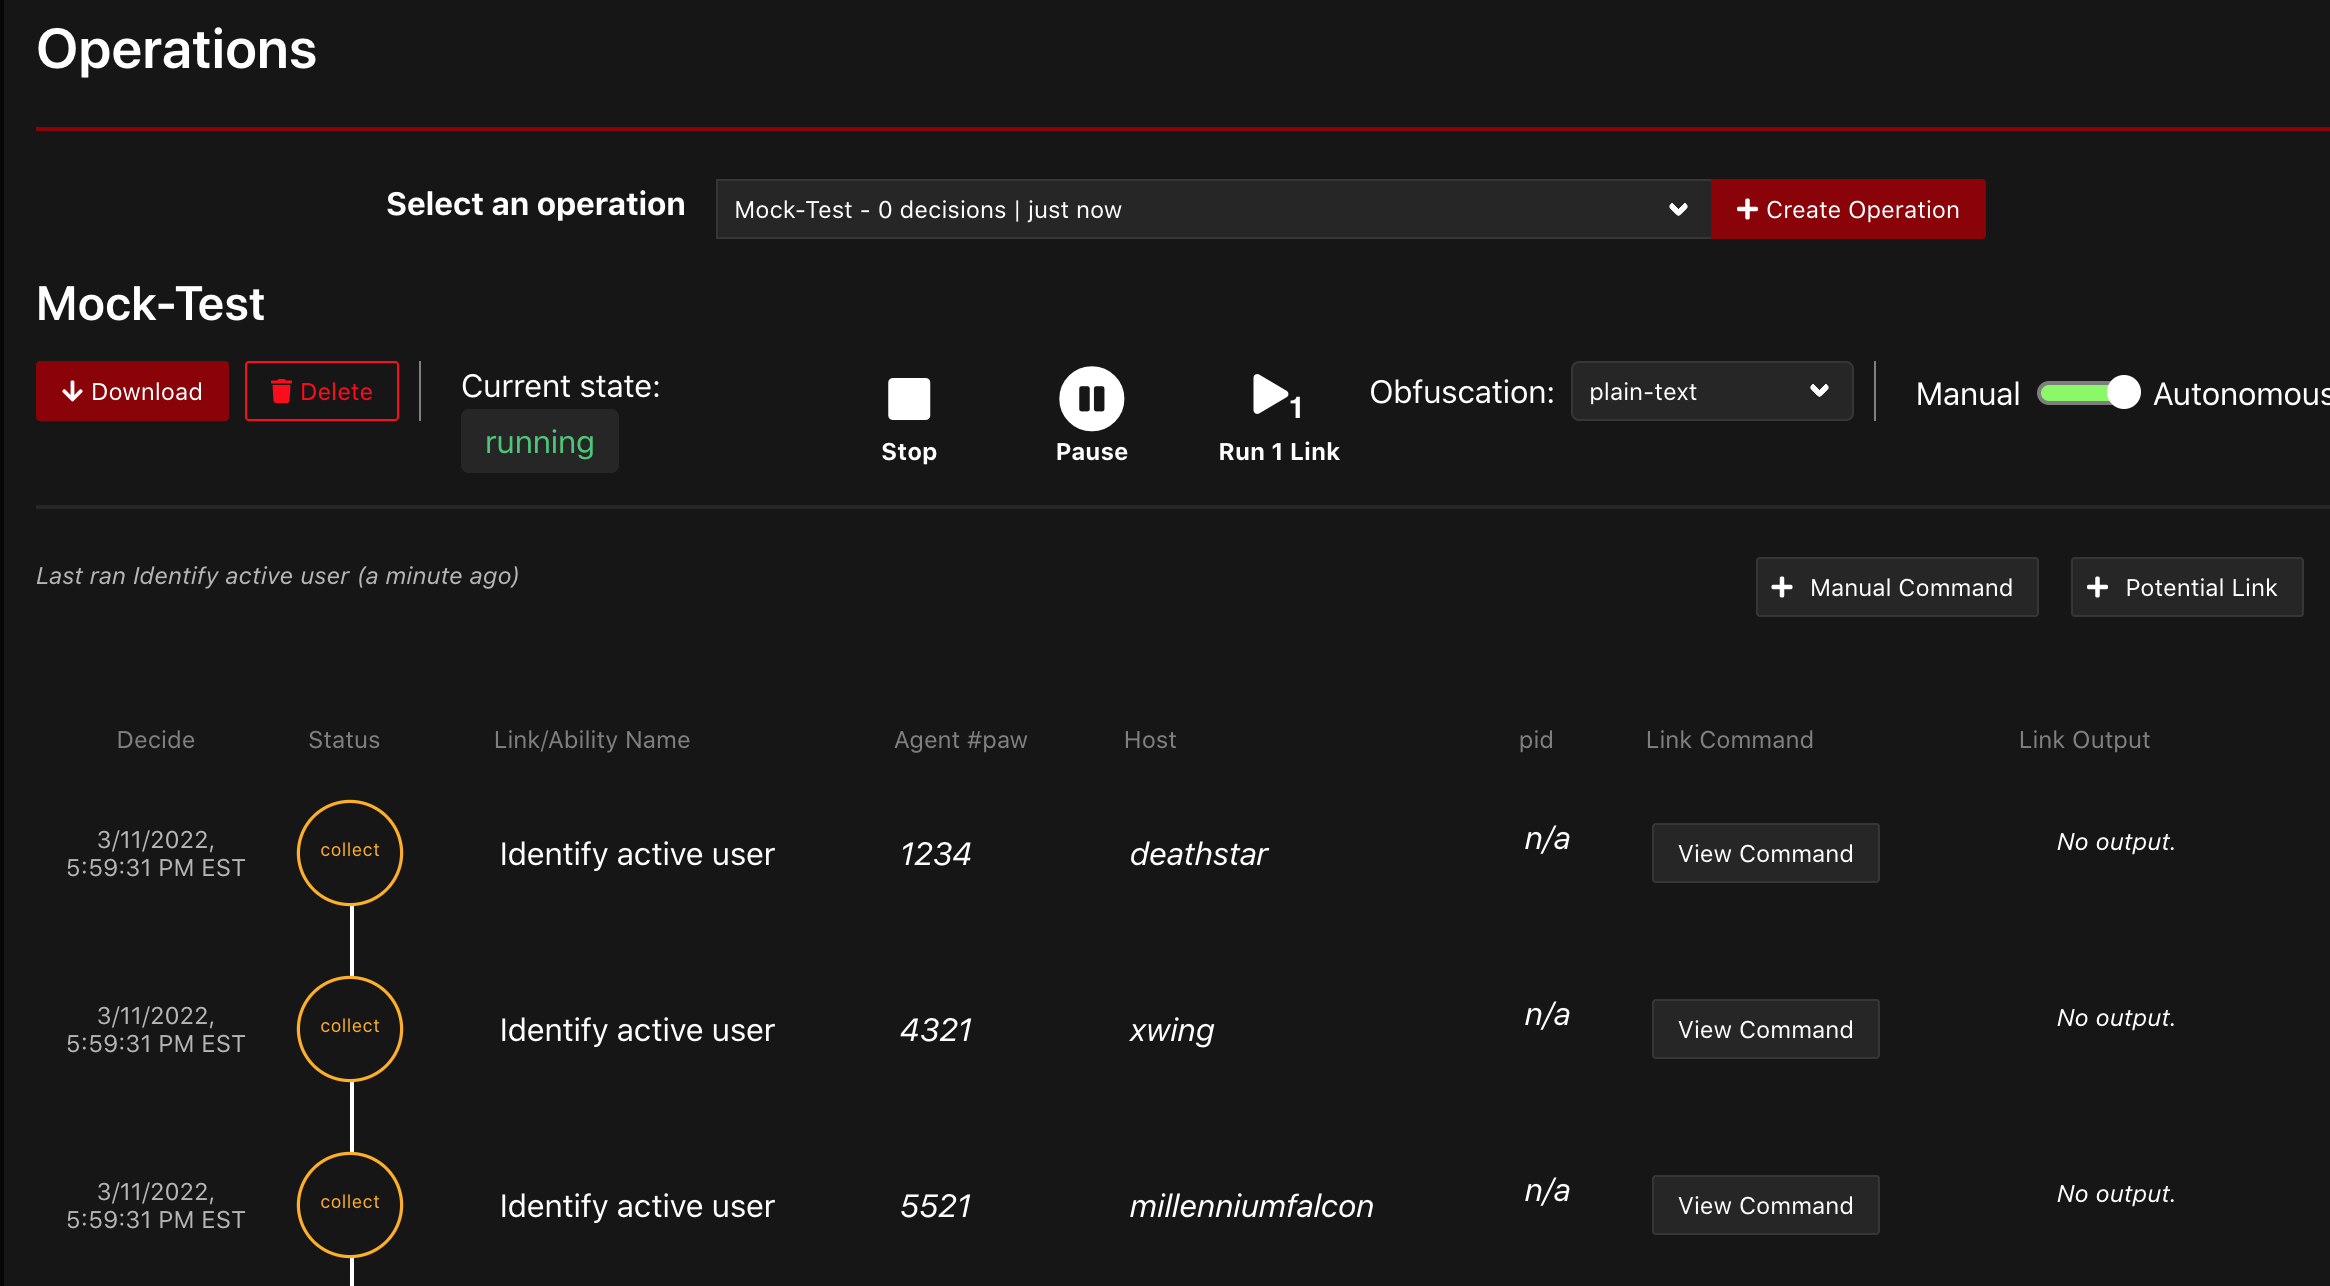Pause the running operation
Viewport: 2330px width, 1286px height.
pos(1091,399)
